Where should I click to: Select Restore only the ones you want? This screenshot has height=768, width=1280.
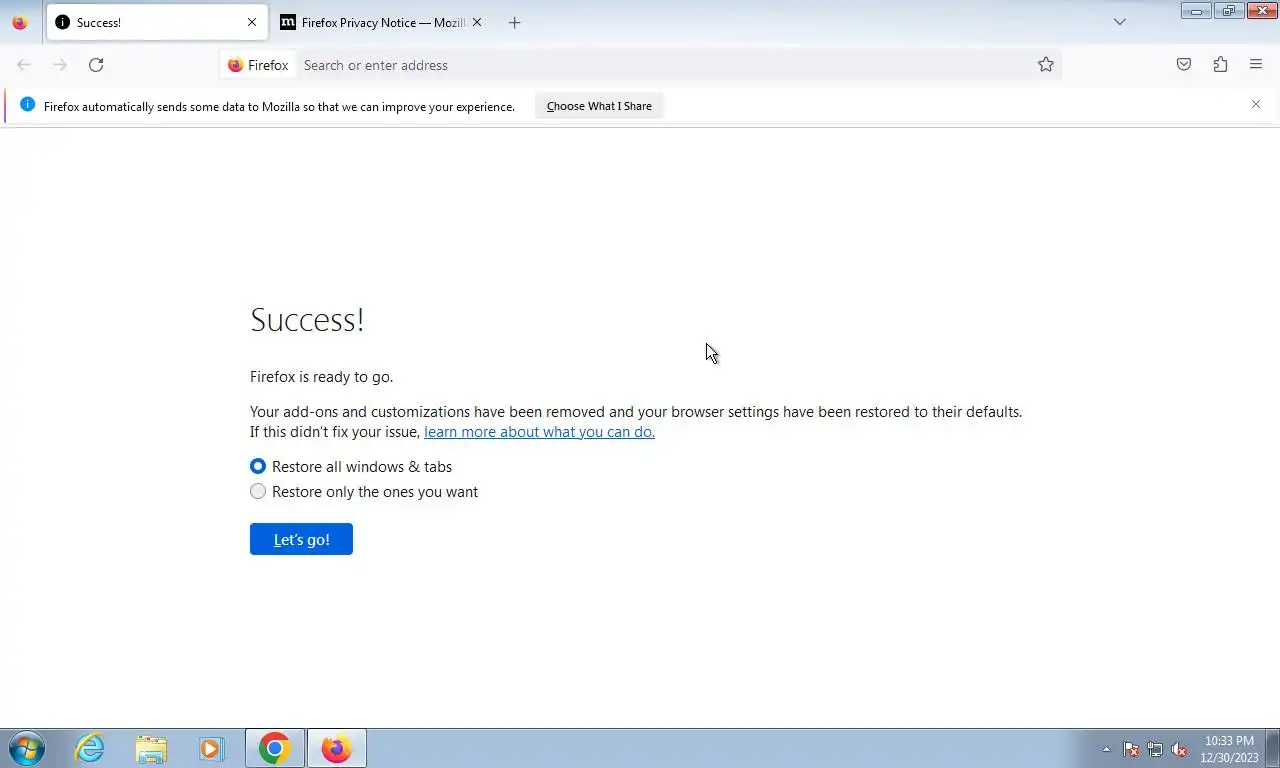coord(258,491)
